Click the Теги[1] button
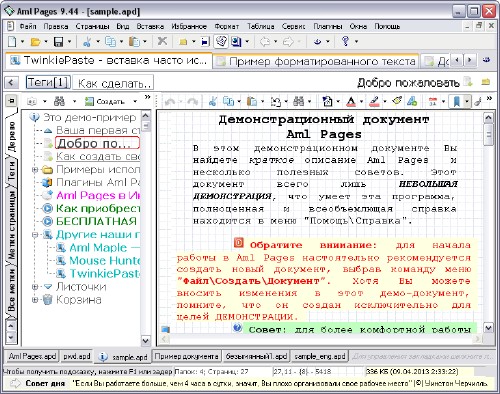The width and height of the screenshot is (500, 394). click(x=48, y=82)
